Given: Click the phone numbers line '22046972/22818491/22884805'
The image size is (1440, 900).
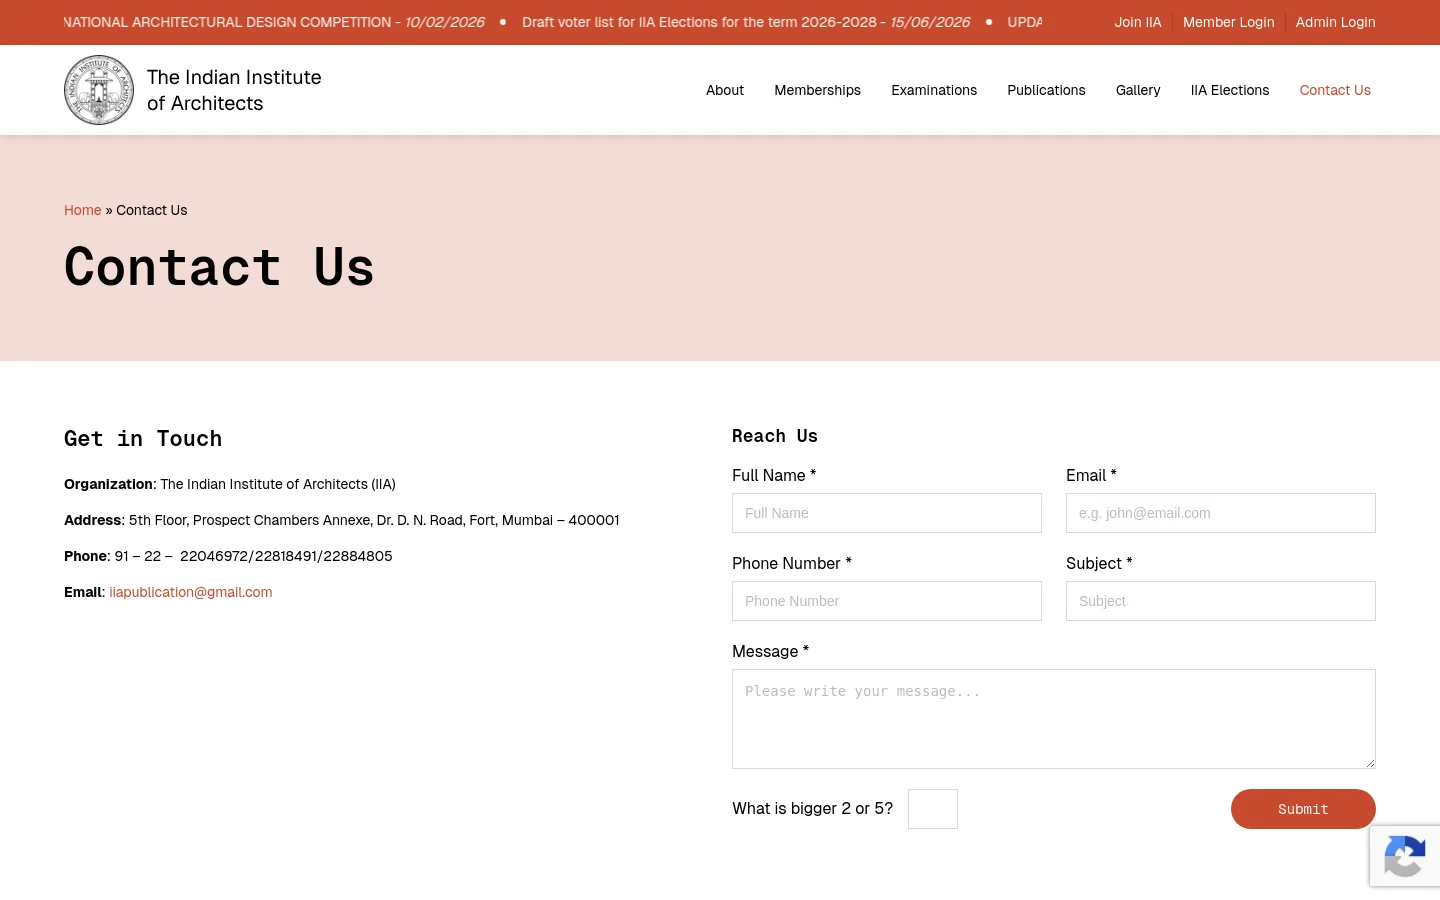Looking at the screenshot, I should [286, 556].
